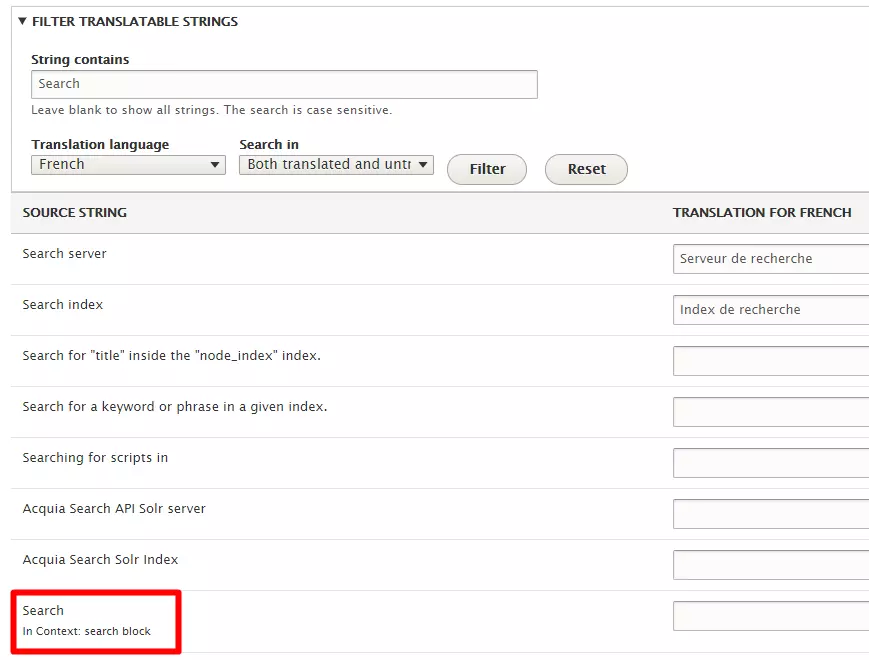Click translation field for keyword or phrase string
This screenshot has width=869, height=660.
coord(770,412)
